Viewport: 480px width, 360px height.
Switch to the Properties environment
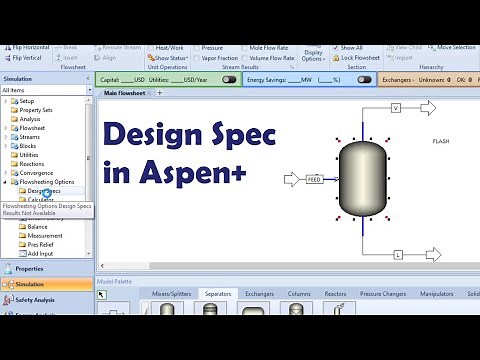[47, 269]
